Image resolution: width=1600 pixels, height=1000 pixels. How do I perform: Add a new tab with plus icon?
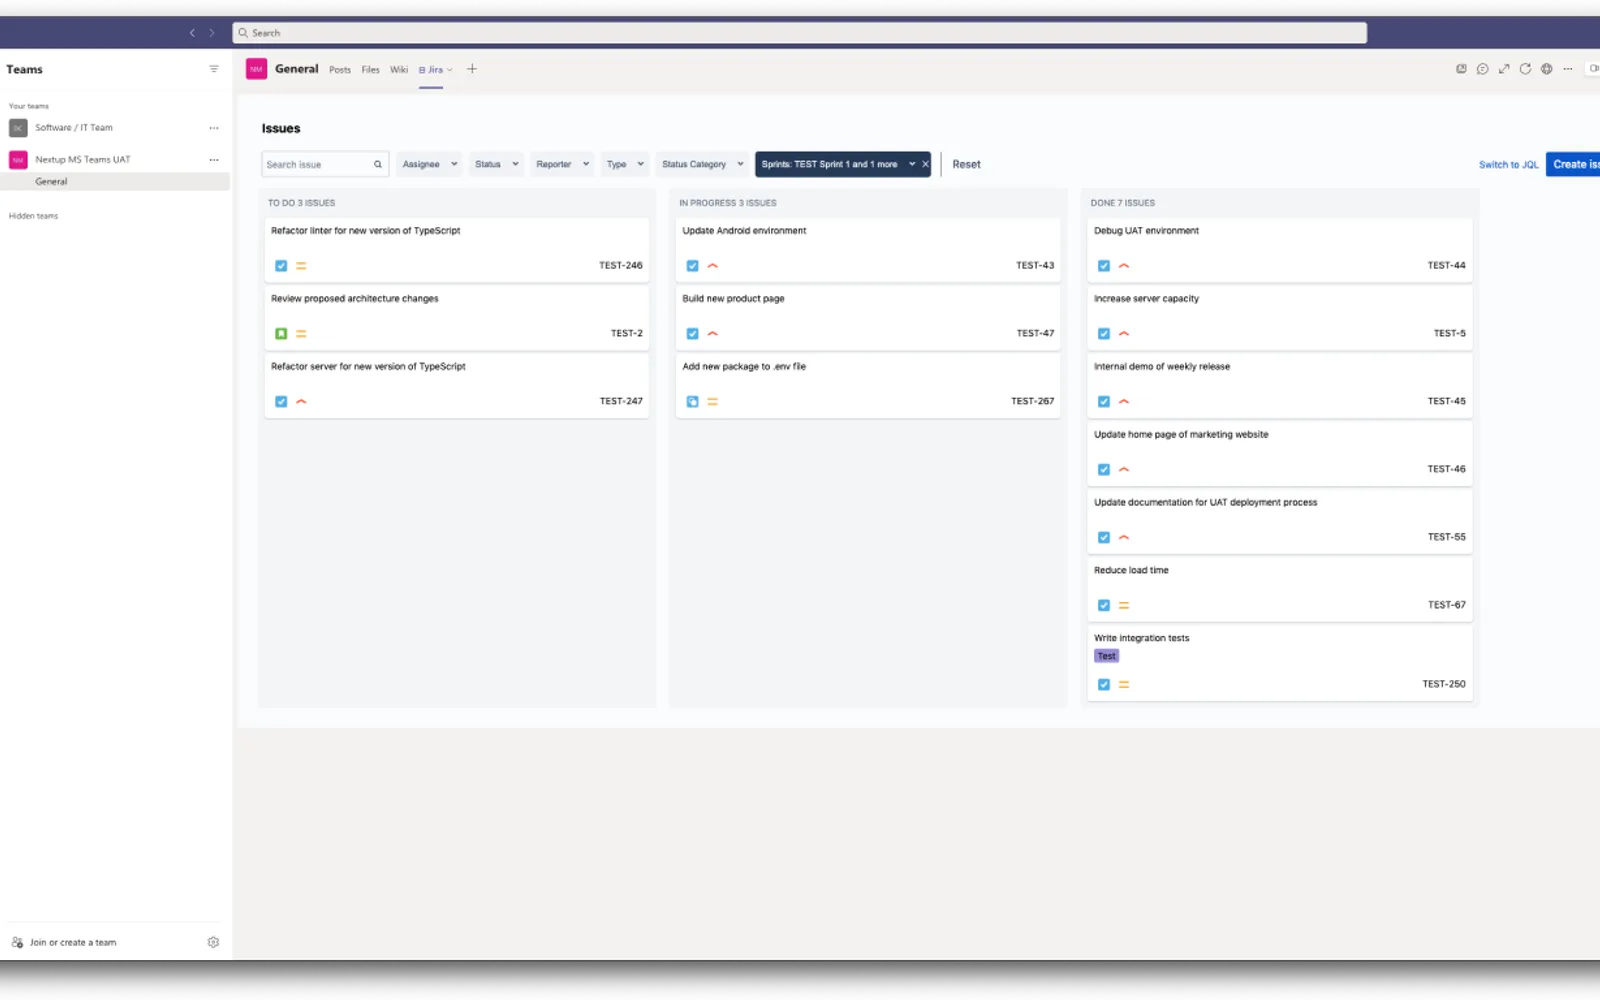coord(472,69)
